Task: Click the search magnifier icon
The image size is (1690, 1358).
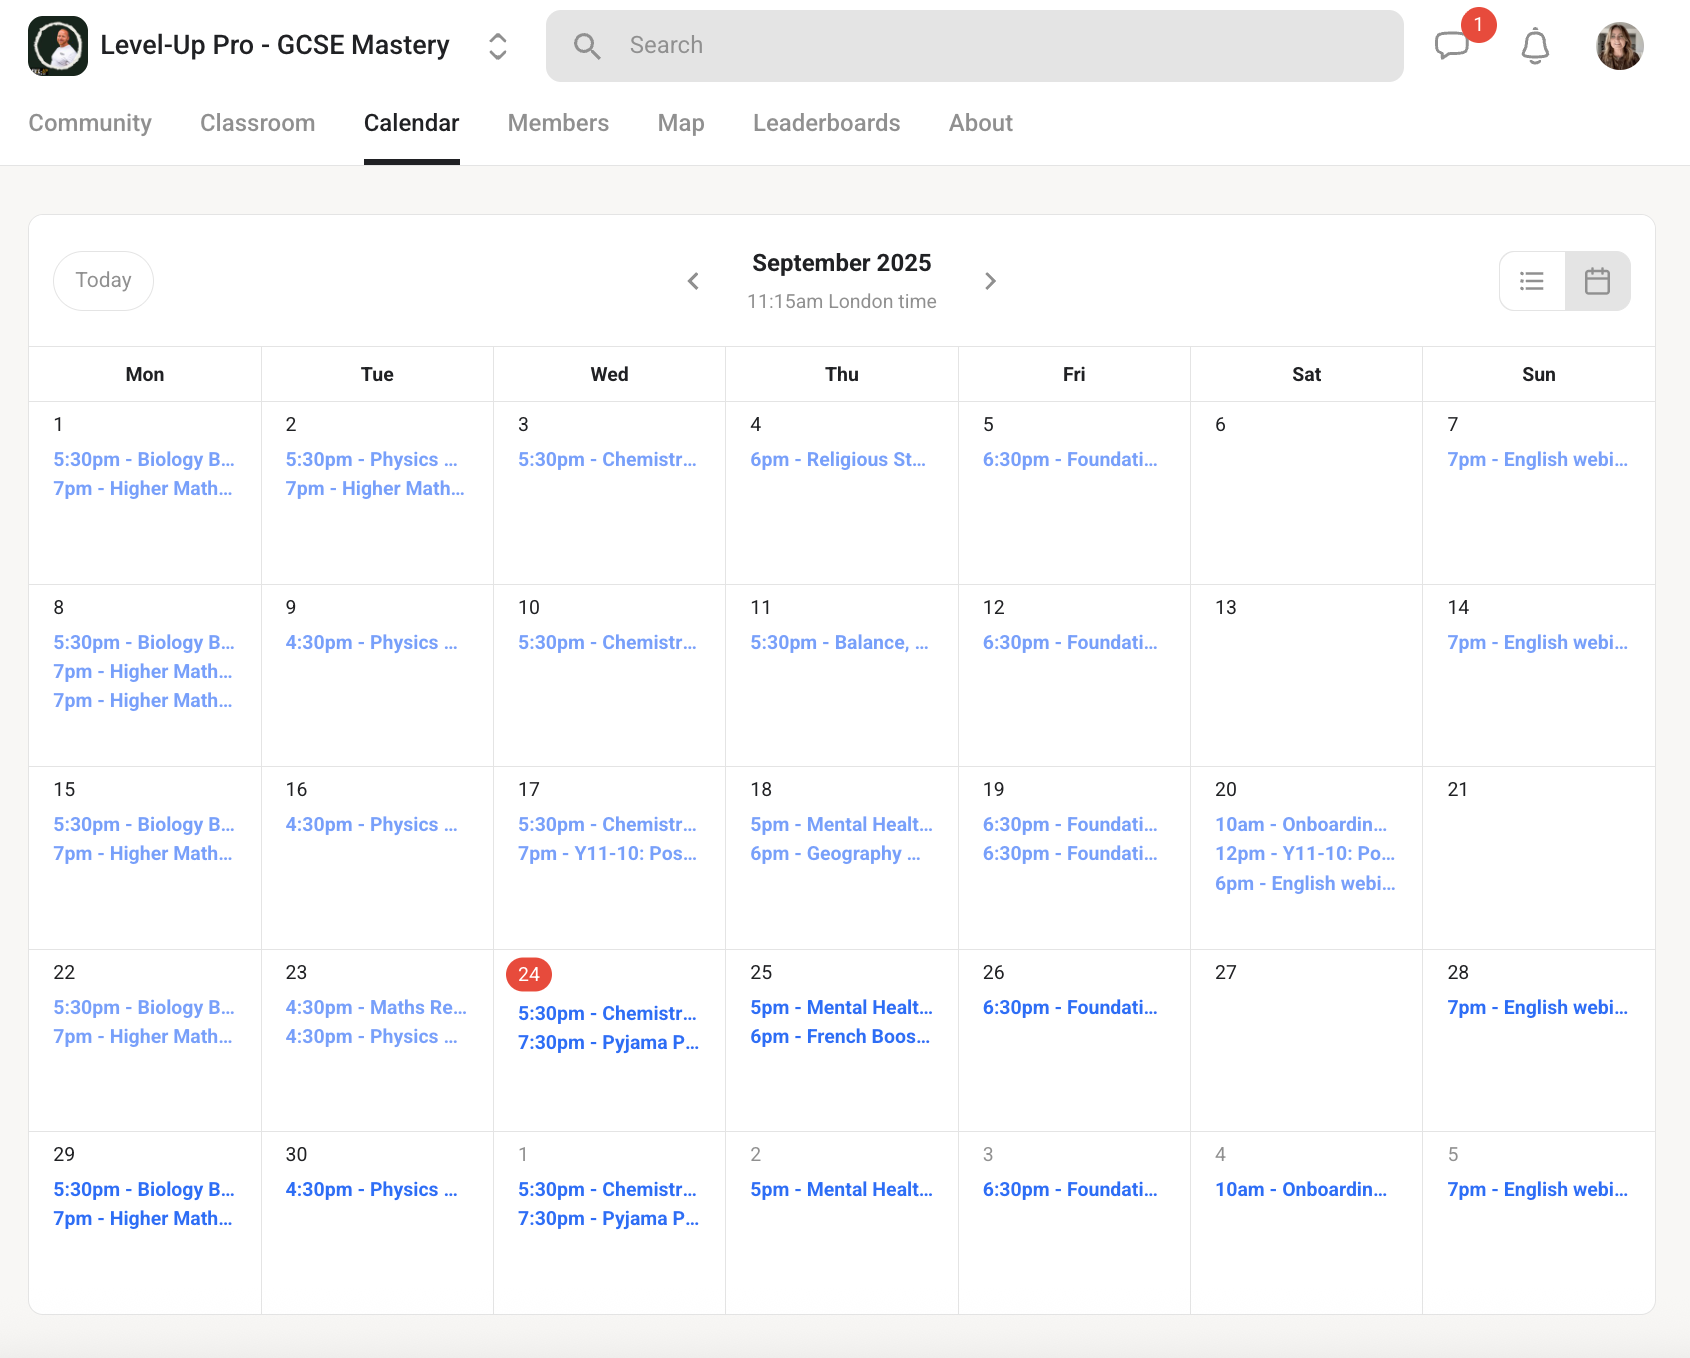Action: pyautogui.click(x=587, y=46)
